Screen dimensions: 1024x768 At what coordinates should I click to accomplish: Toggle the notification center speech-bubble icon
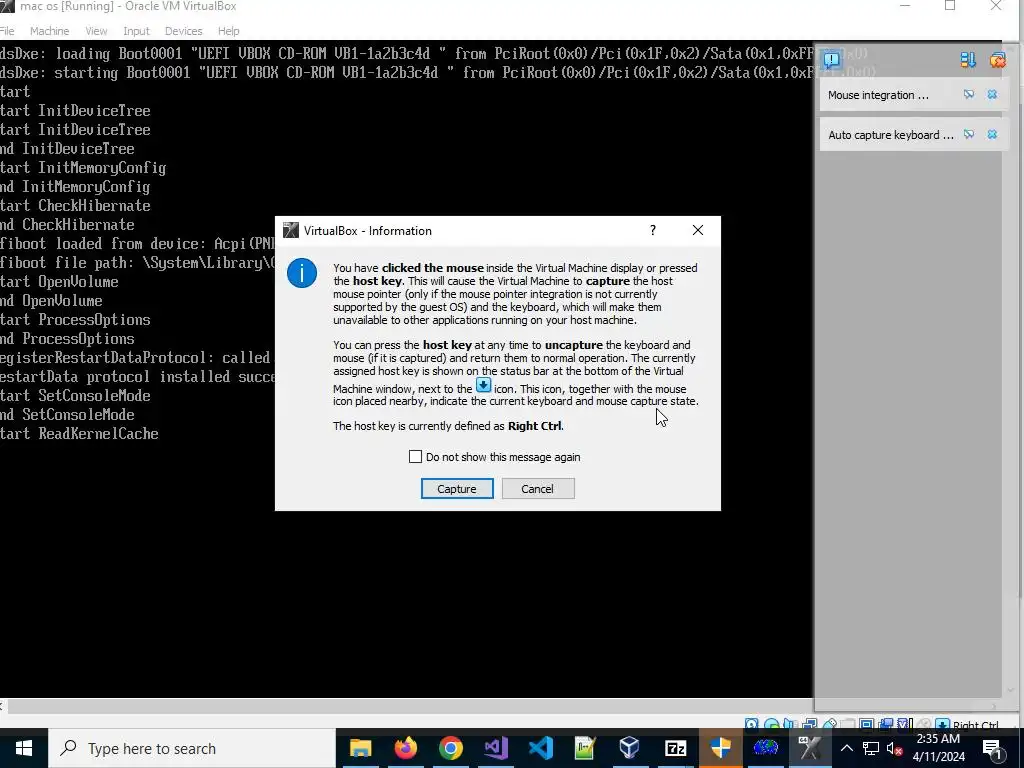pyautogui.click(x=831, y=59)
